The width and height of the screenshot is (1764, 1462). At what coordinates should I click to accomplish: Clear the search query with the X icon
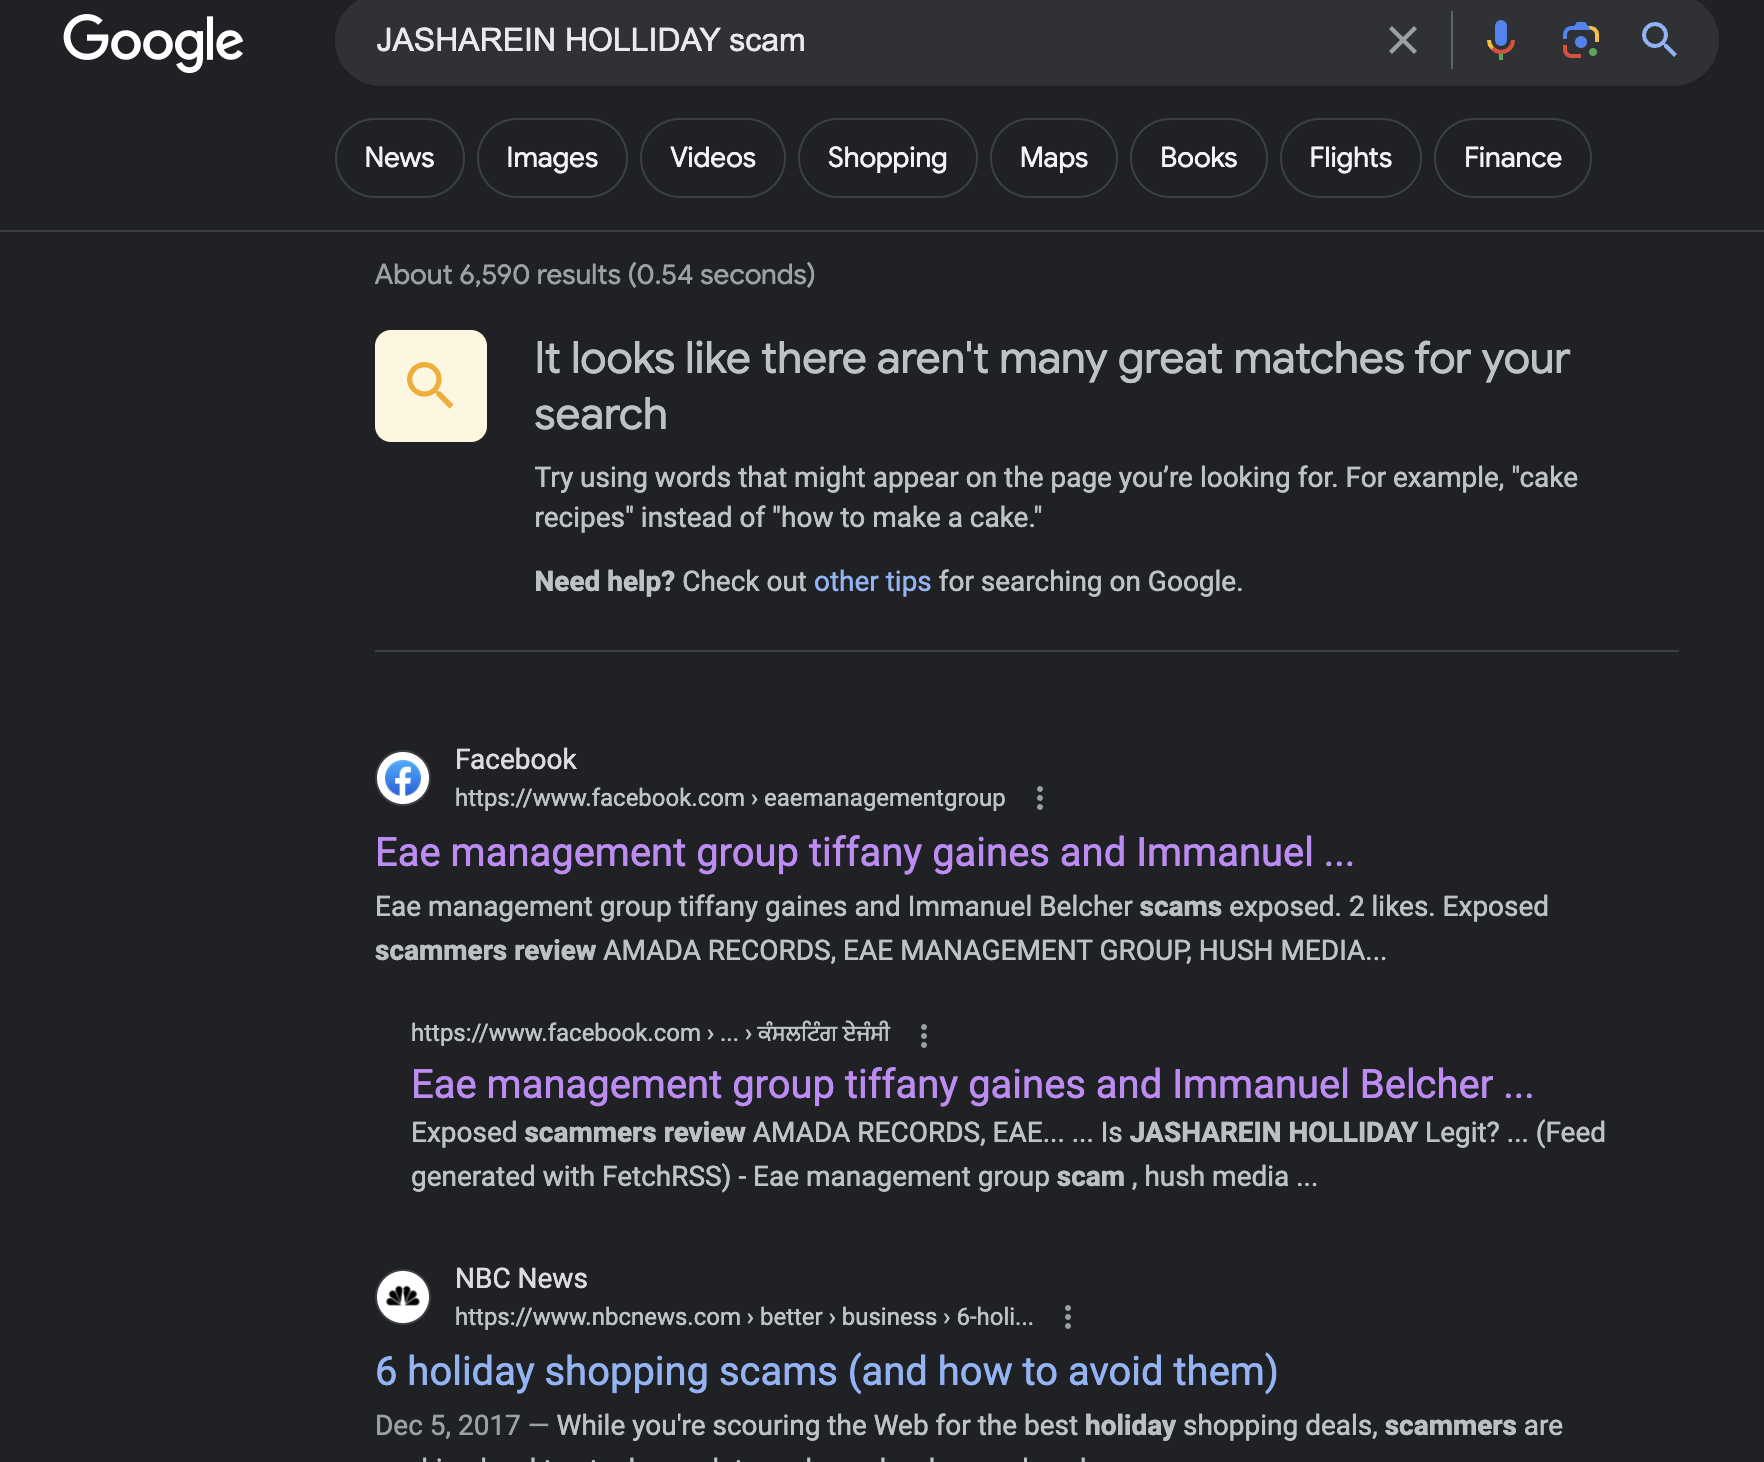1403,40
